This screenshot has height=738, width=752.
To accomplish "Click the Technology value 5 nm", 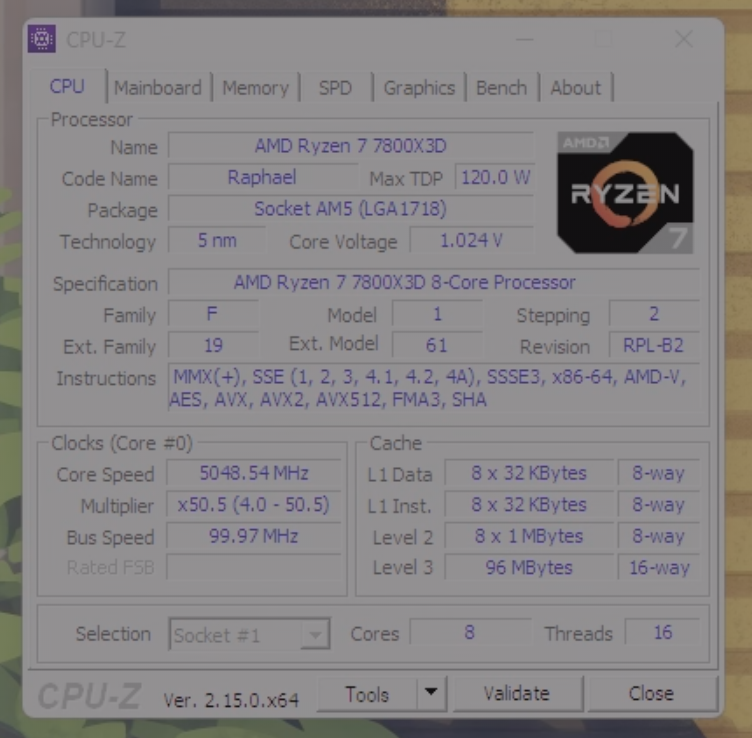I will pyautogui.click(x=217, y=240).
